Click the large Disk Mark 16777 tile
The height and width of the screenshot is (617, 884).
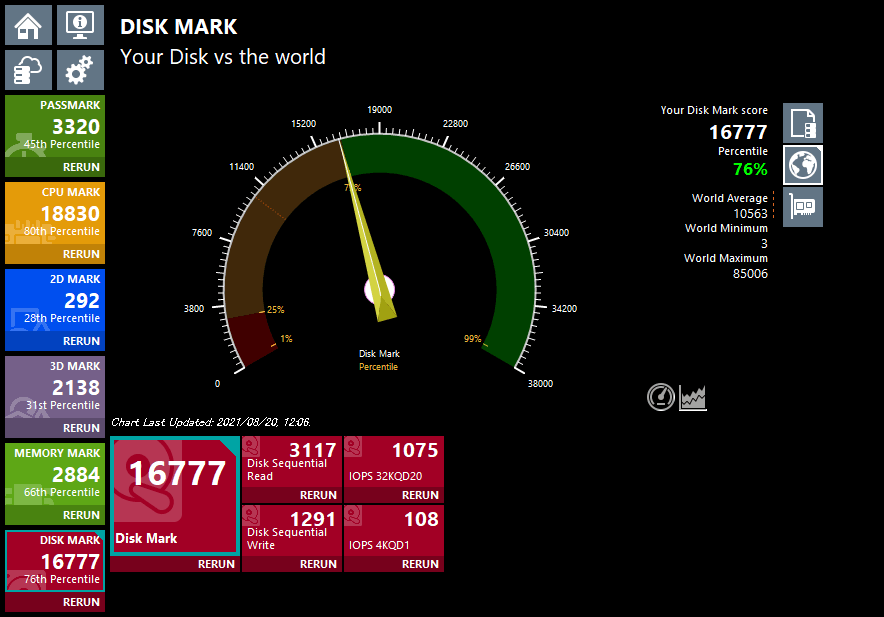point(175,496)
